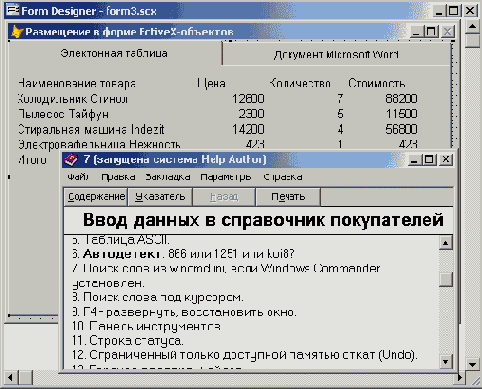The width and height of the screenshot is (482, 389).
Task: Click the Итого row label
Action: click(x=32, y=160)
